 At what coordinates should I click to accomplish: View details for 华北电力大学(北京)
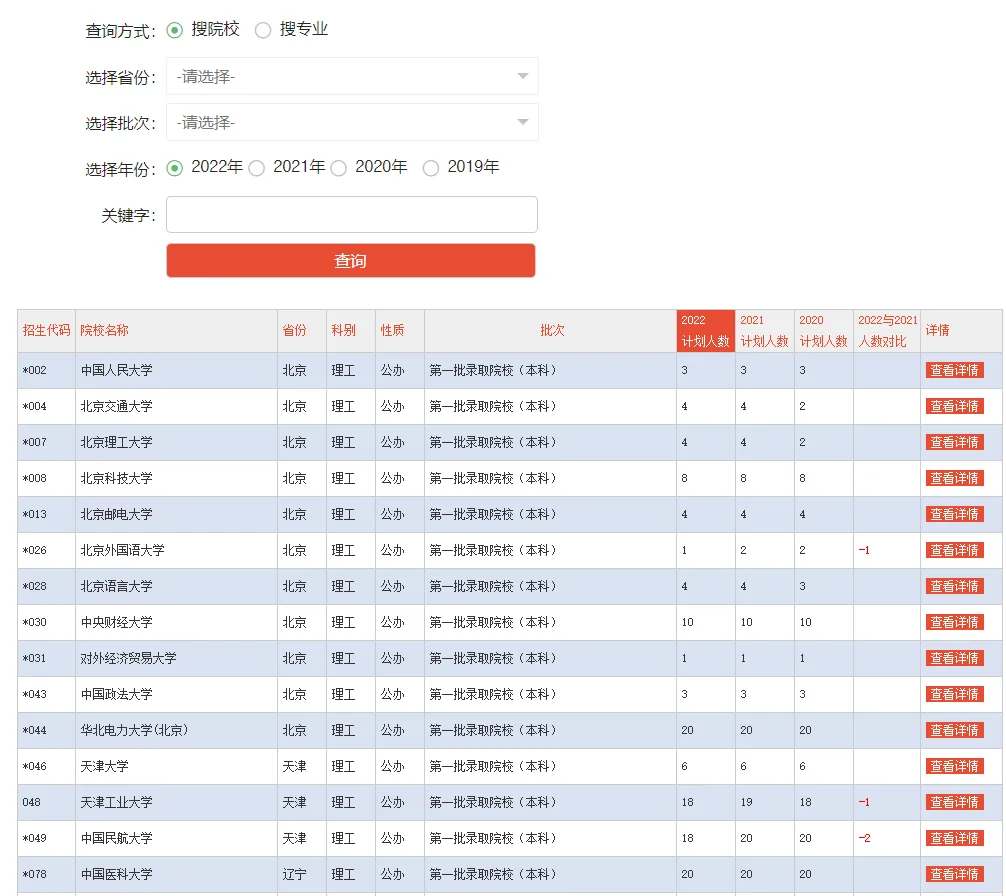pyautogui.click(x=955, y=730)
